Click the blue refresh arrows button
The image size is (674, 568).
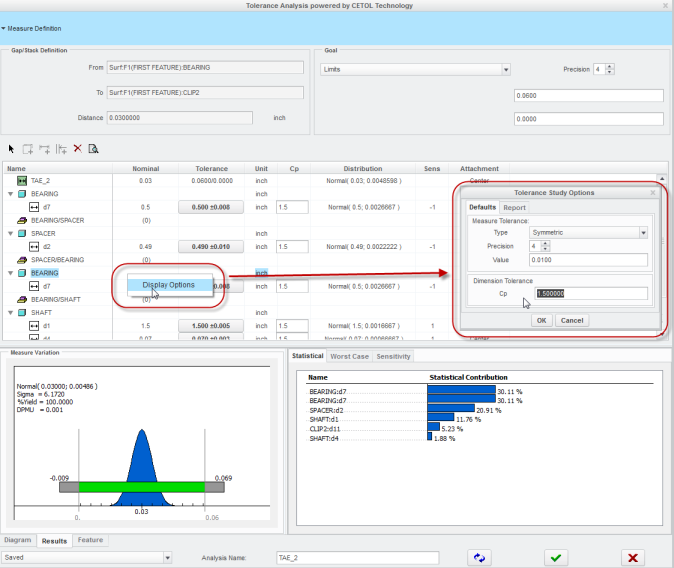click(x=482, y=557)
